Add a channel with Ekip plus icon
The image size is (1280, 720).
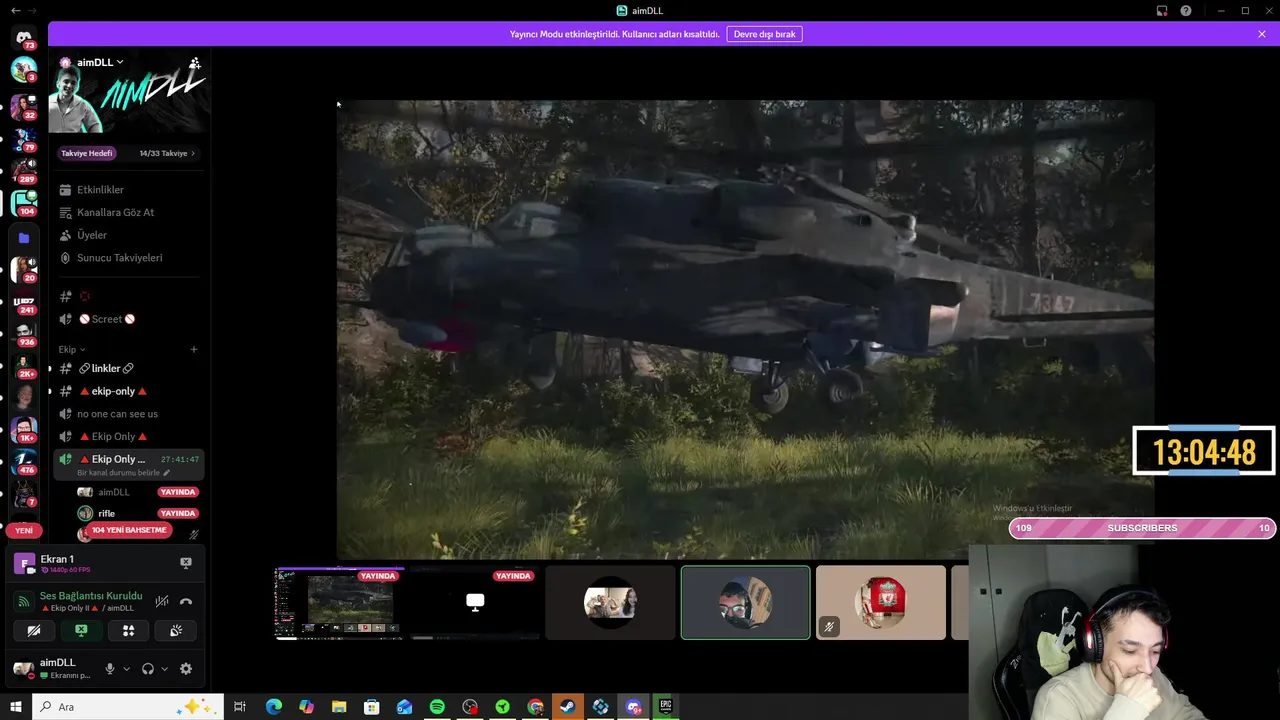click(x=194, y=349)
